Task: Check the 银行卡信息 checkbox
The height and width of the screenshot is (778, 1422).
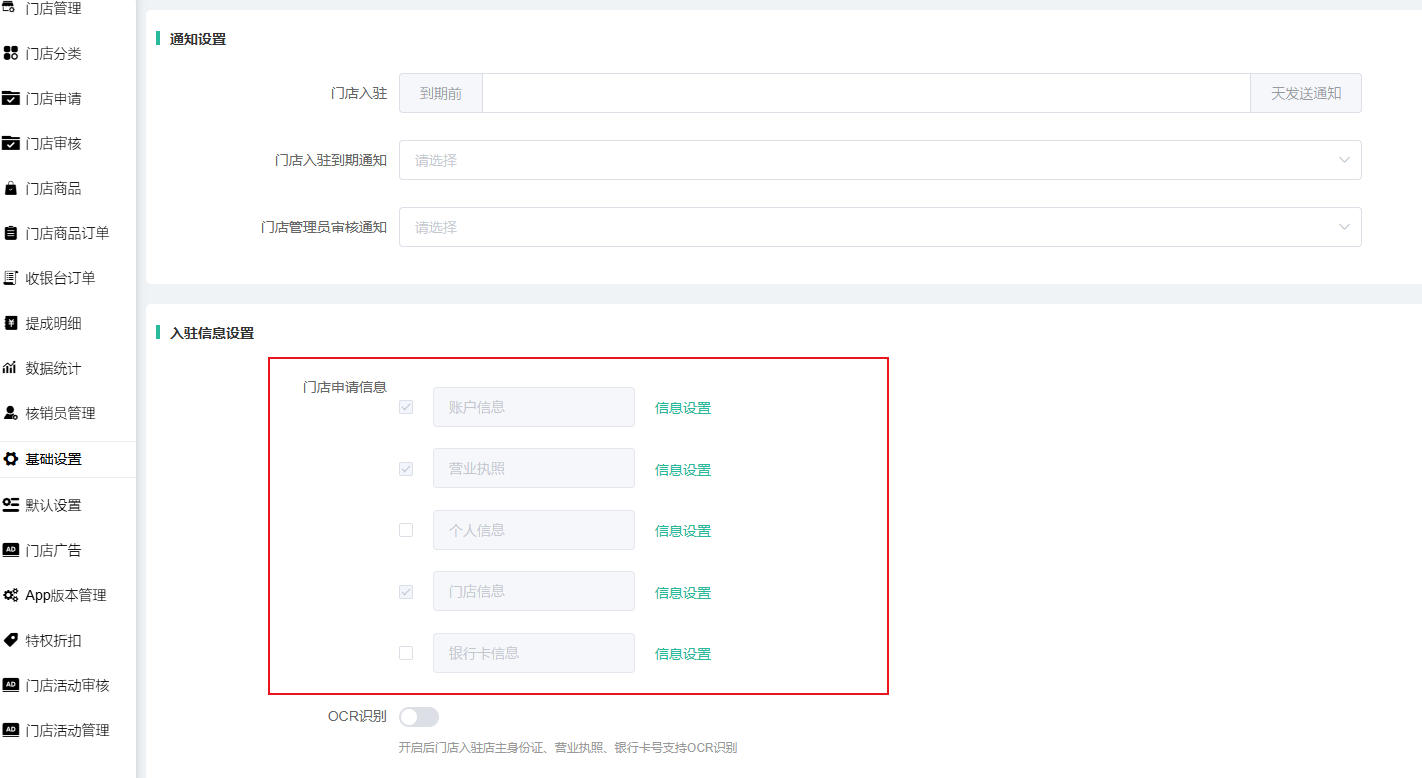Action: (x=406, y=653)
